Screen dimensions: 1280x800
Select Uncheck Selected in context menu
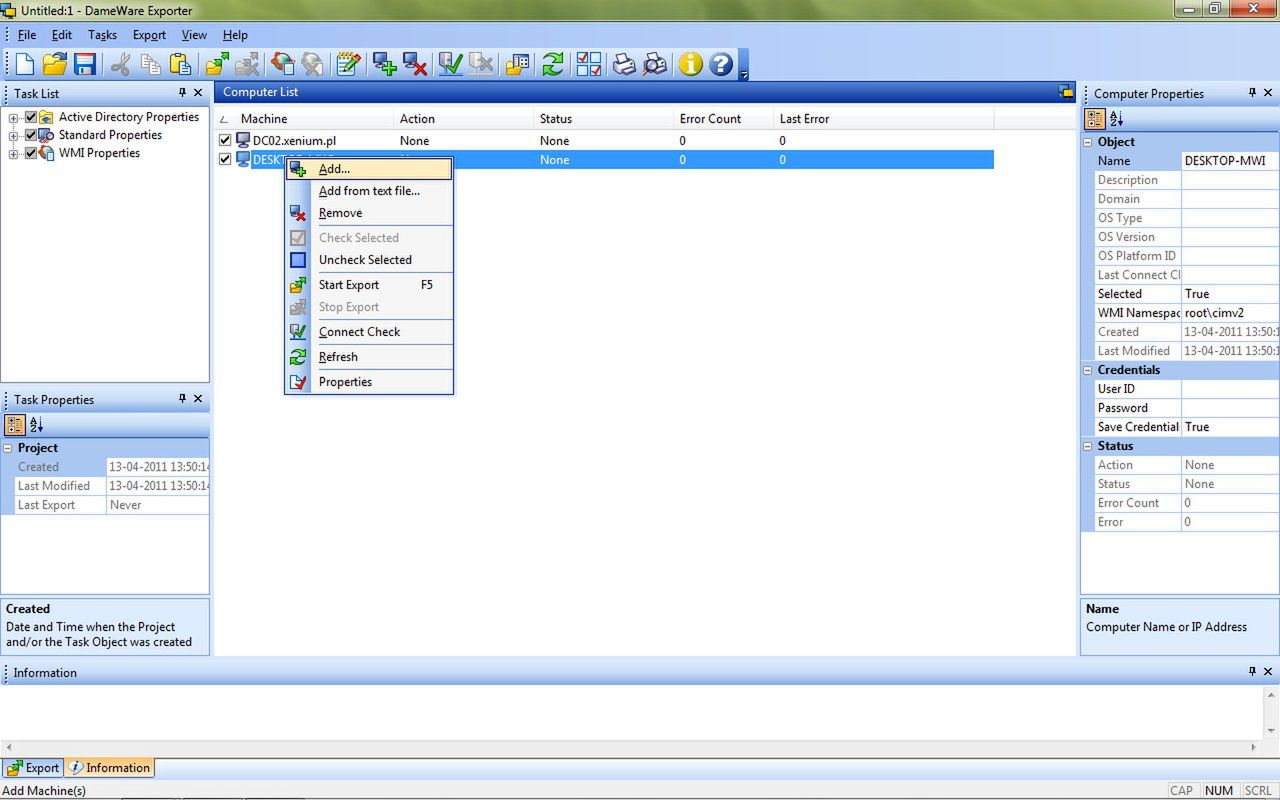point(369,260)
